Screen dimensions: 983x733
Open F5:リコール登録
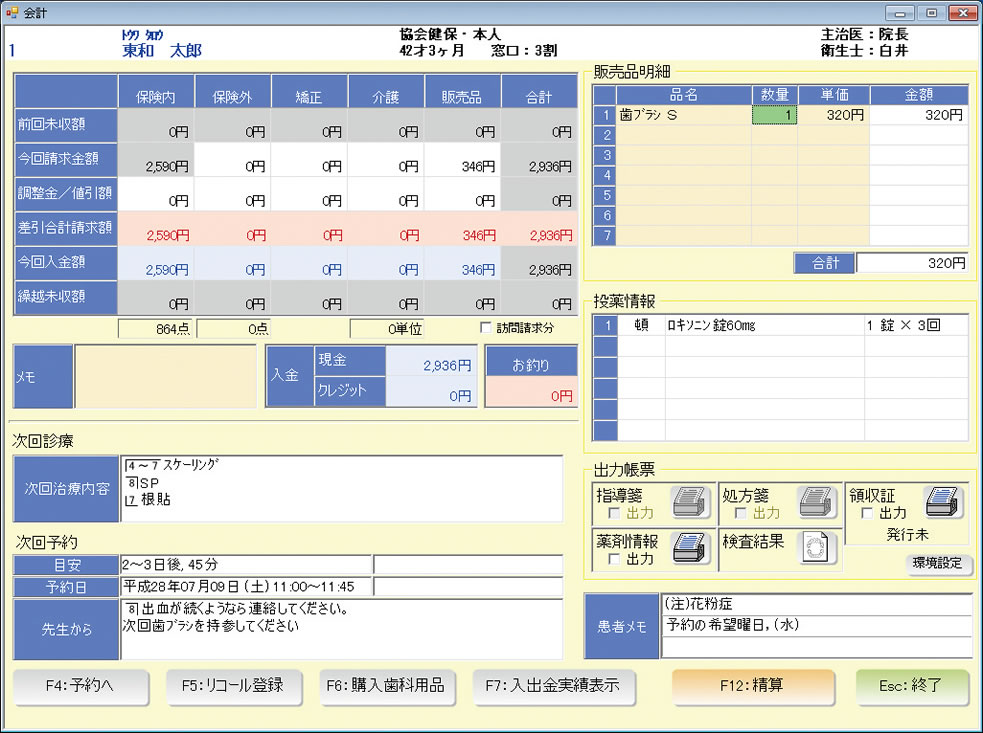pyautogui.click(x=232, y=686)
